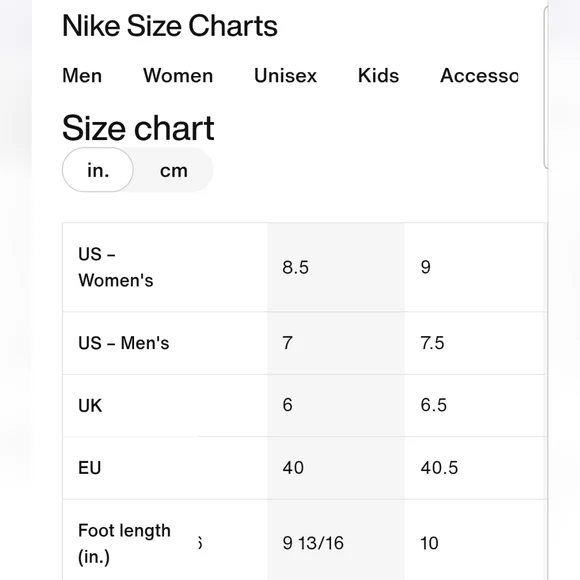Select the Unisex tab

285,76
